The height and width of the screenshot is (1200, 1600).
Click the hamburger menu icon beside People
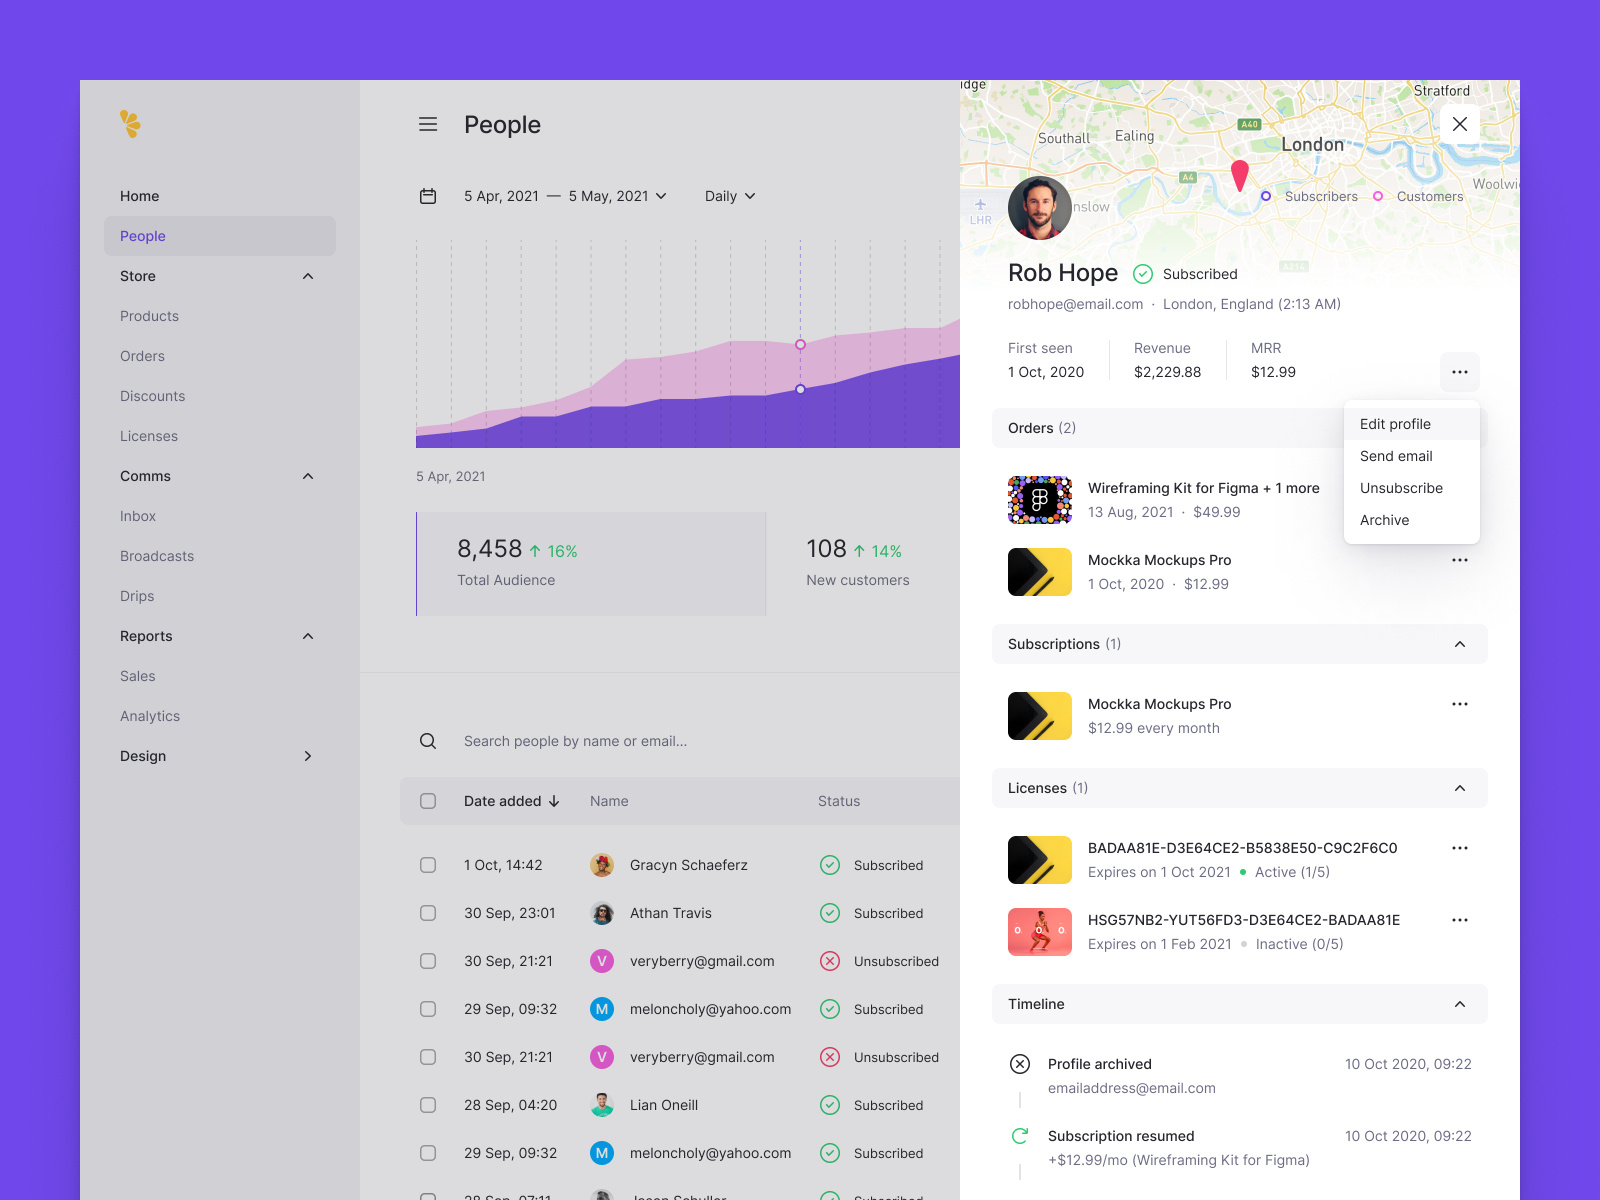[428, 124]
